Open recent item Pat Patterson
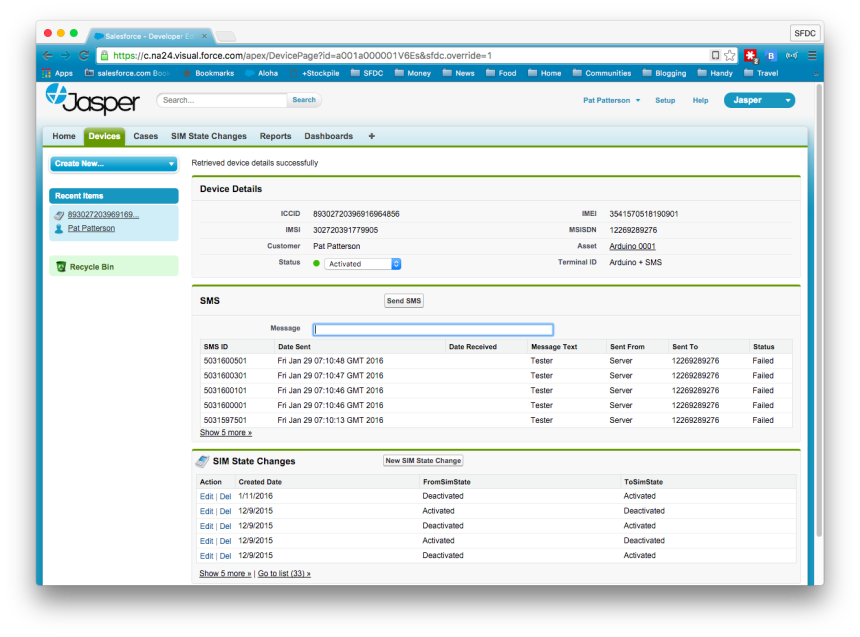Viewport: 860px width, 637px height. pyautogui.click(x=92, y=228)
